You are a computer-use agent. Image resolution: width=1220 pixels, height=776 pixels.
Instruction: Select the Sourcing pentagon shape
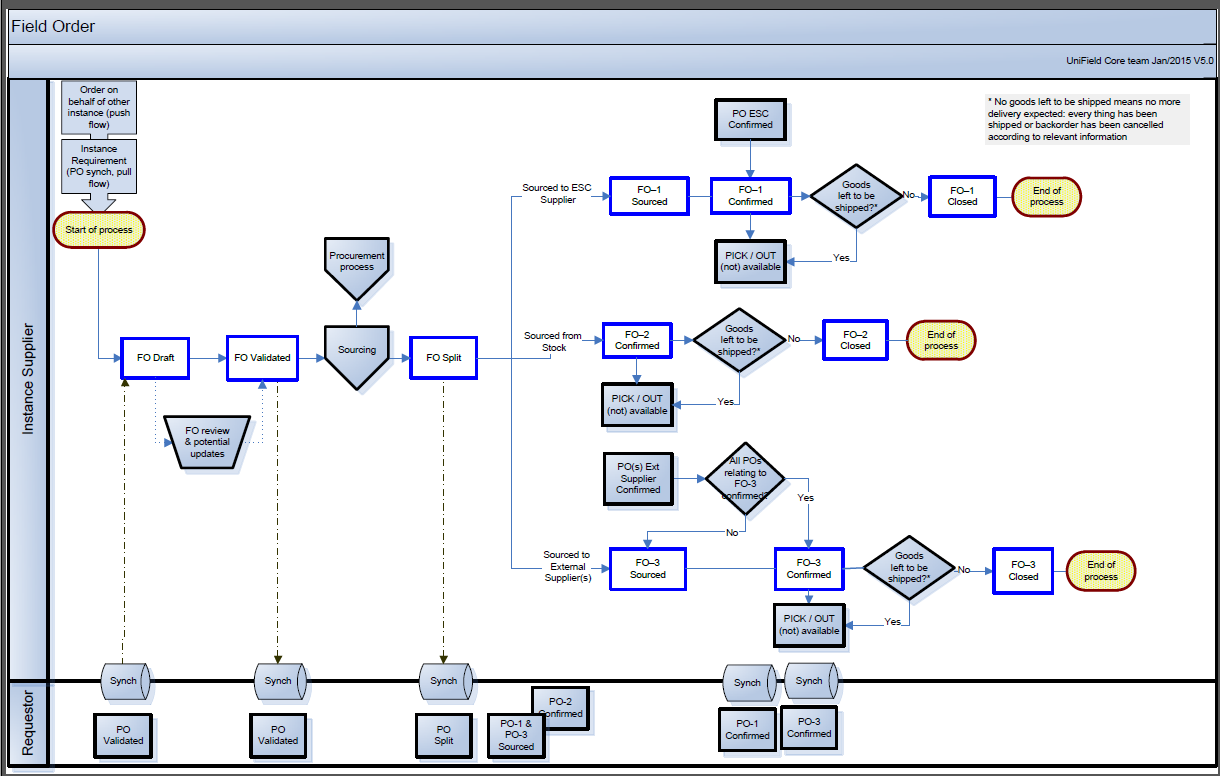point(357,355)
